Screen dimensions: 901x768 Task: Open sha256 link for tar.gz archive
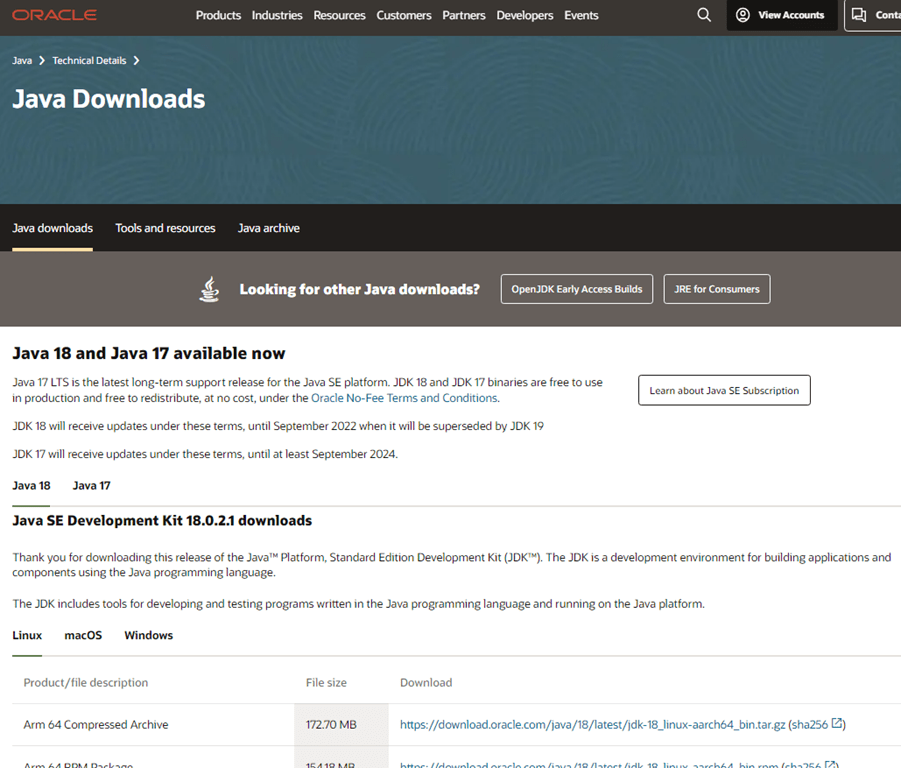(x=810, y=725)
